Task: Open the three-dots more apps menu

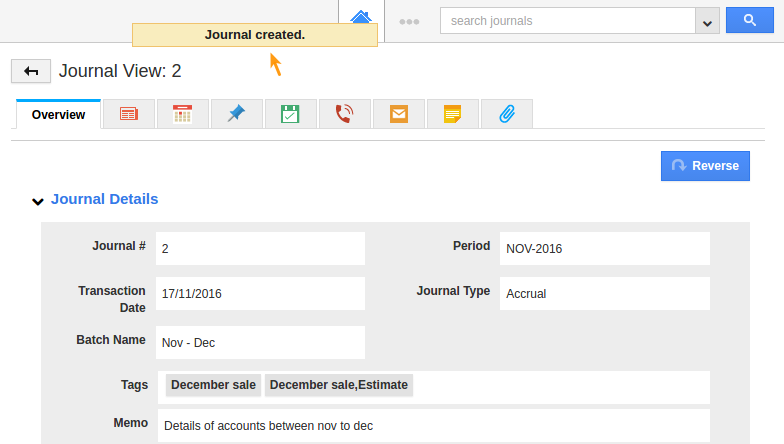Action: 409,21
